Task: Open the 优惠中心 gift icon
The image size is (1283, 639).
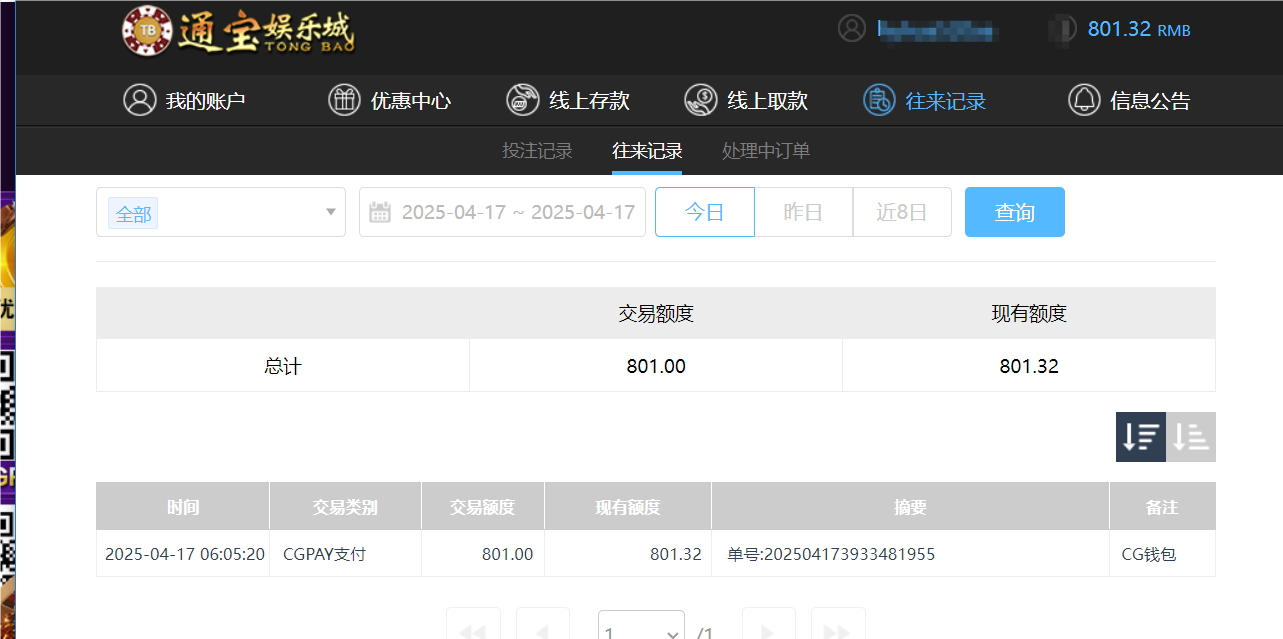Action: click(344, 100)
